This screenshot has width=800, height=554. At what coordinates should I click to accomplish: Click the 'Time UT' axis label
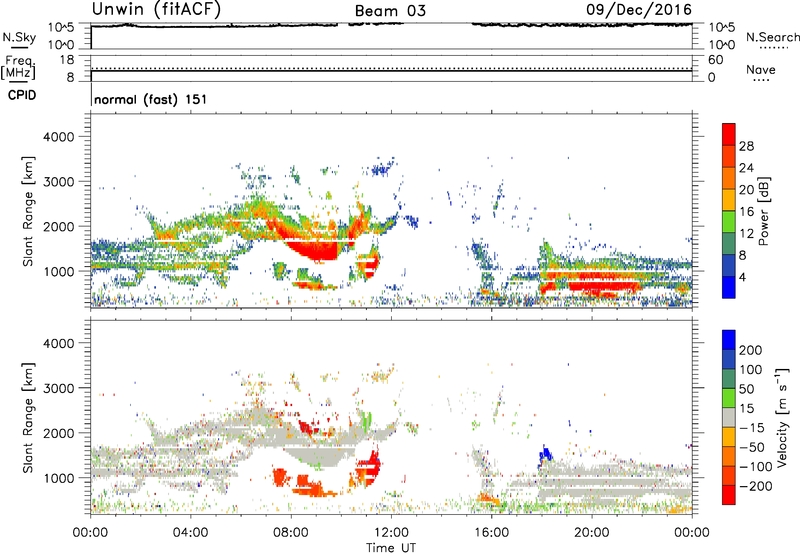pyautogui.click(x=391, y=548)
